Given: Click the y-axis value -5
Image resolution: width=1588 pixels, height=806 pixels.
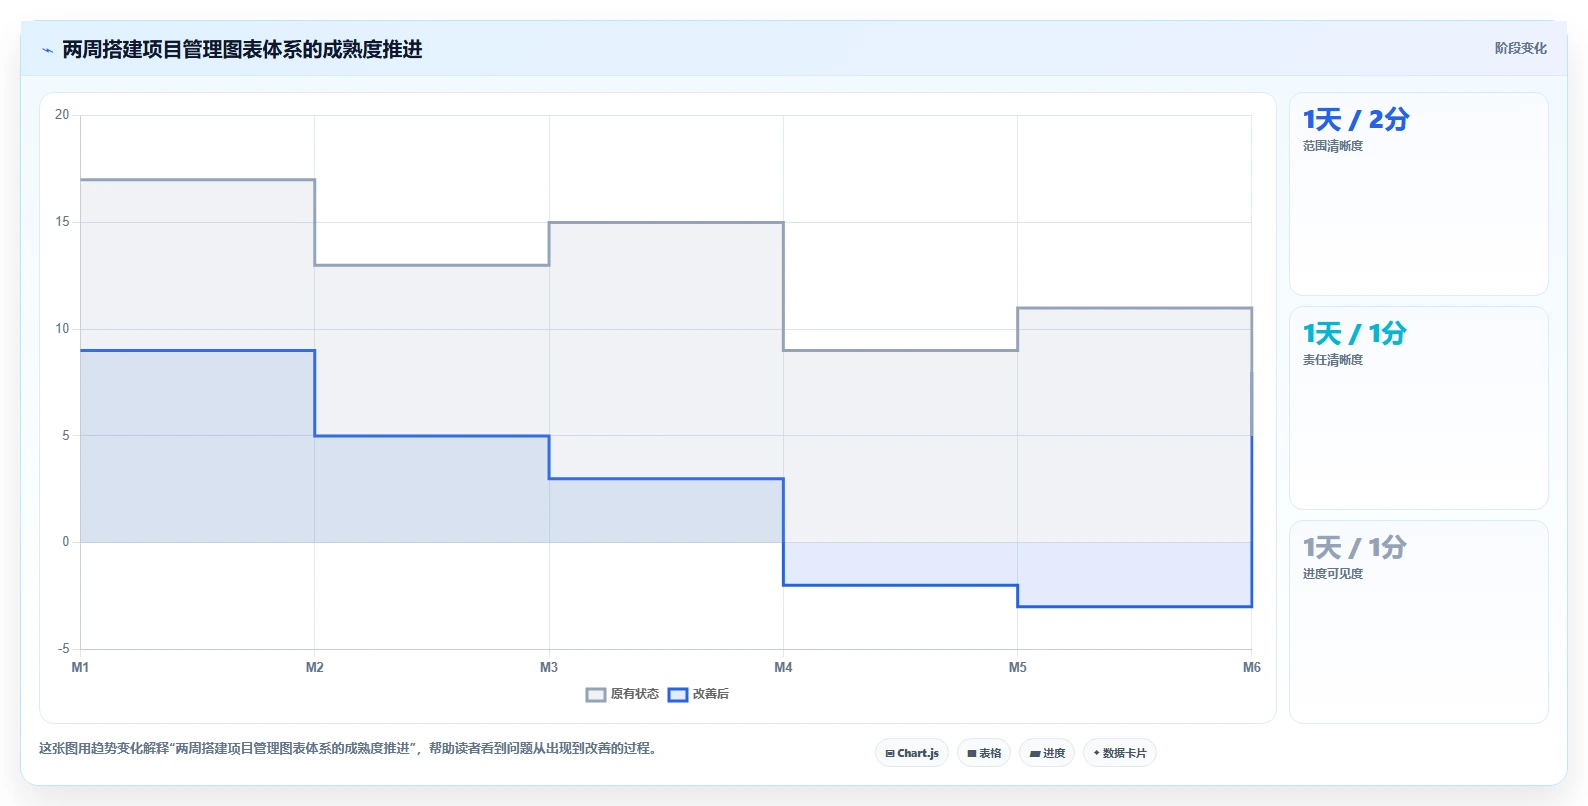Looking at the screenshot, I should click(63, 649).
